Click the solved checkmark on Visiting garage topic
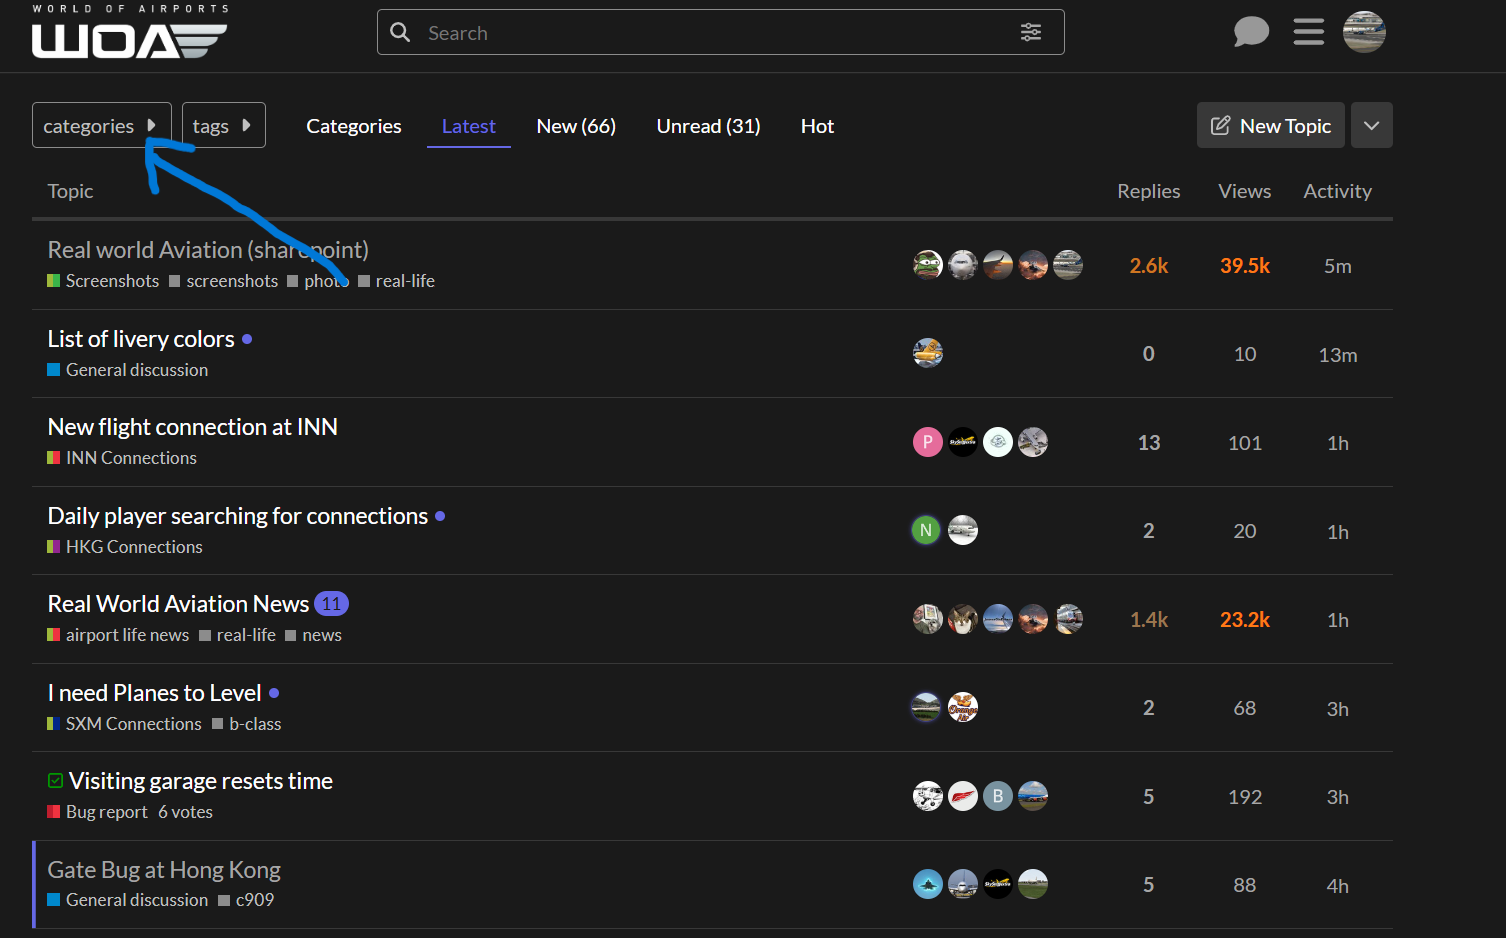Image resolution: width=1506 pixels, height=938 pixels. coord(56,781)
